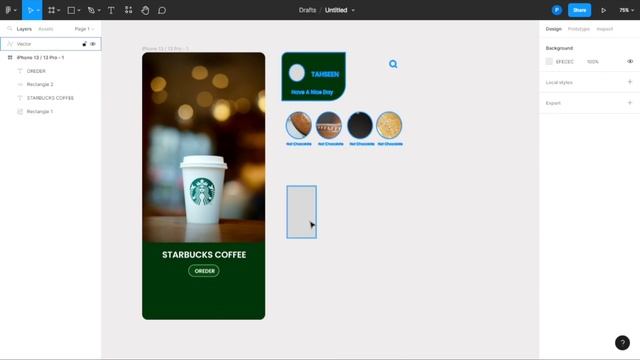Image resolution: width=640 pixels, height=360 pixels.
Task: Open layers panel search
Action: click(9, 29)
